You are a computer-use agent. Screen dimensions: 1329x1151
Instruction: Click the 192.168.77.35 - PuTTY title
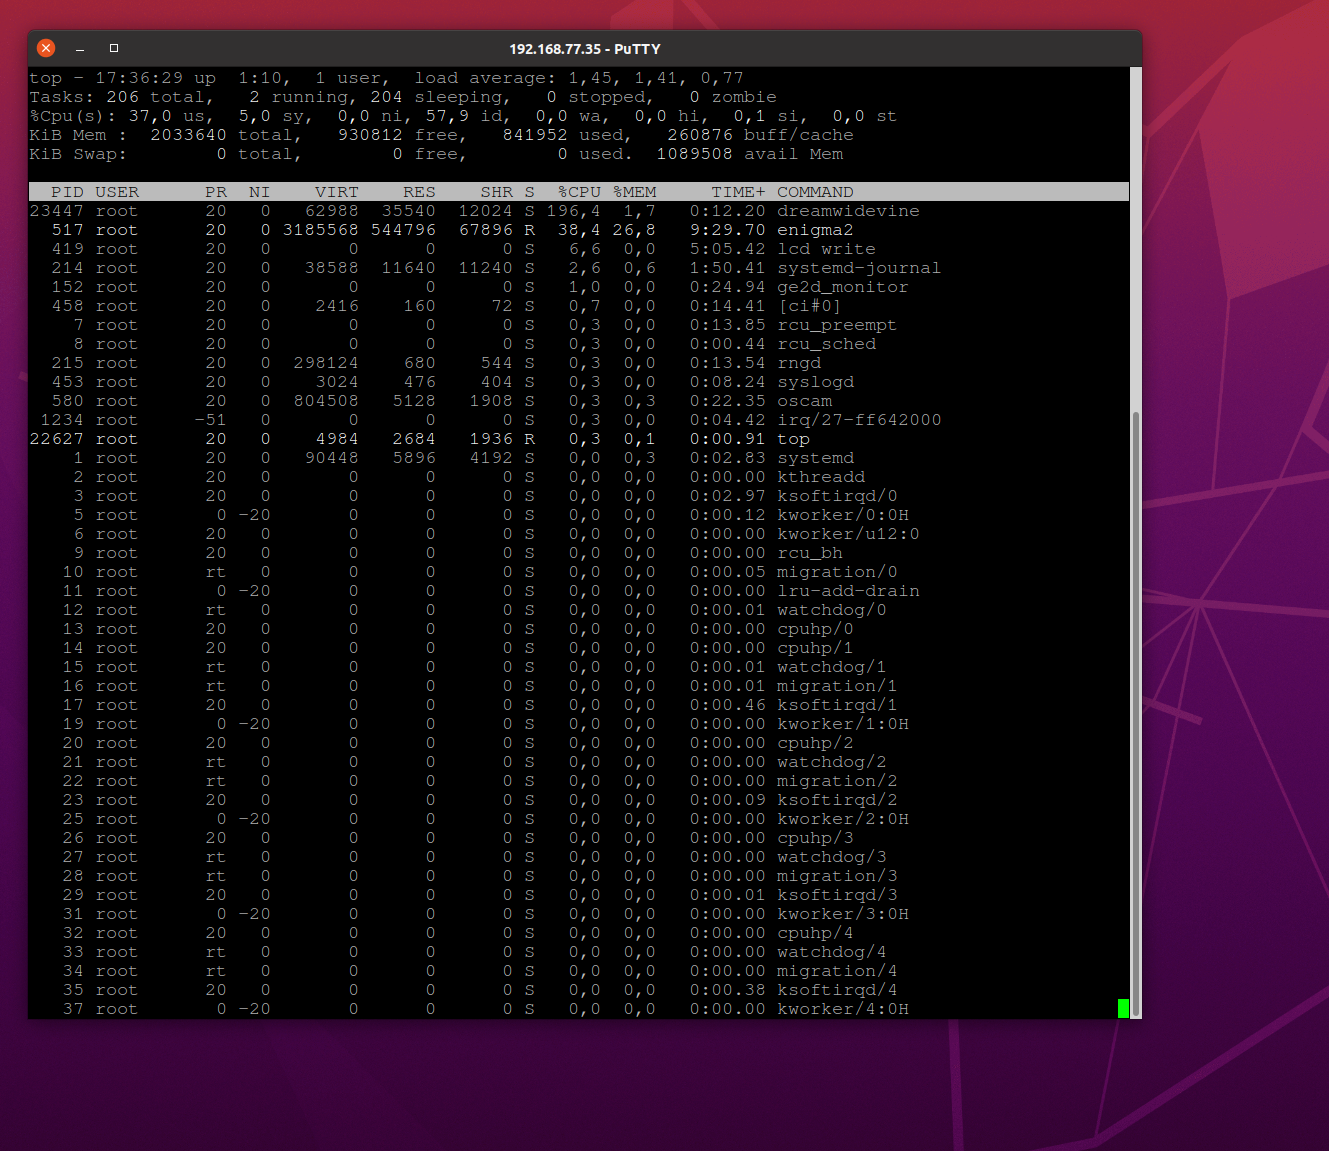584,49
